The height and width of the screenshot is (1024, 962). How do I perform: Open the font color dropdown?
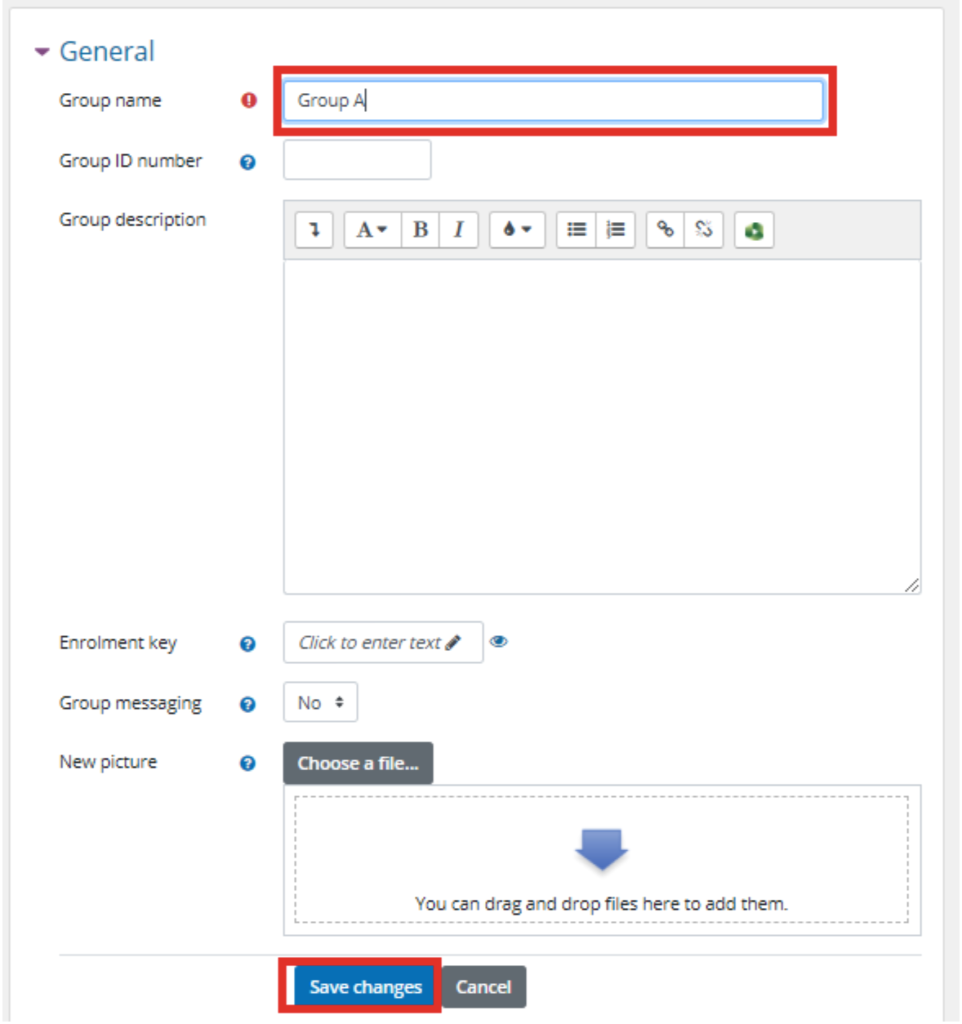[x=516, y=229]
